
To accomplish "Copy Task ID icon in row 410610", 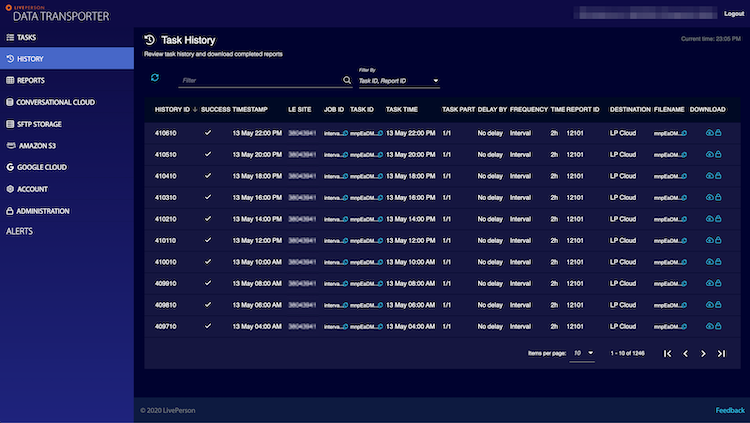I will tap(380, 133).
